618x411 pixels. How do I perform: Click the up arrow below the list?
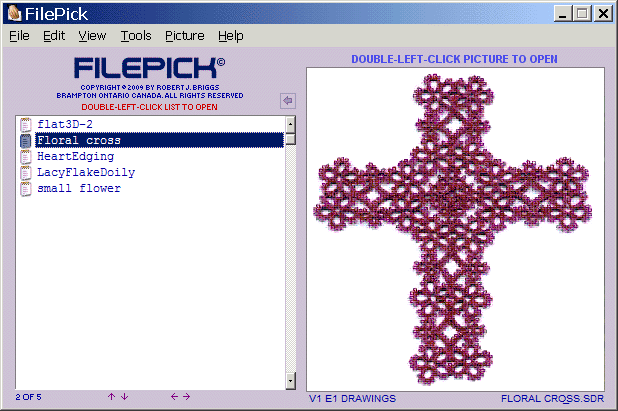[112, 396]
